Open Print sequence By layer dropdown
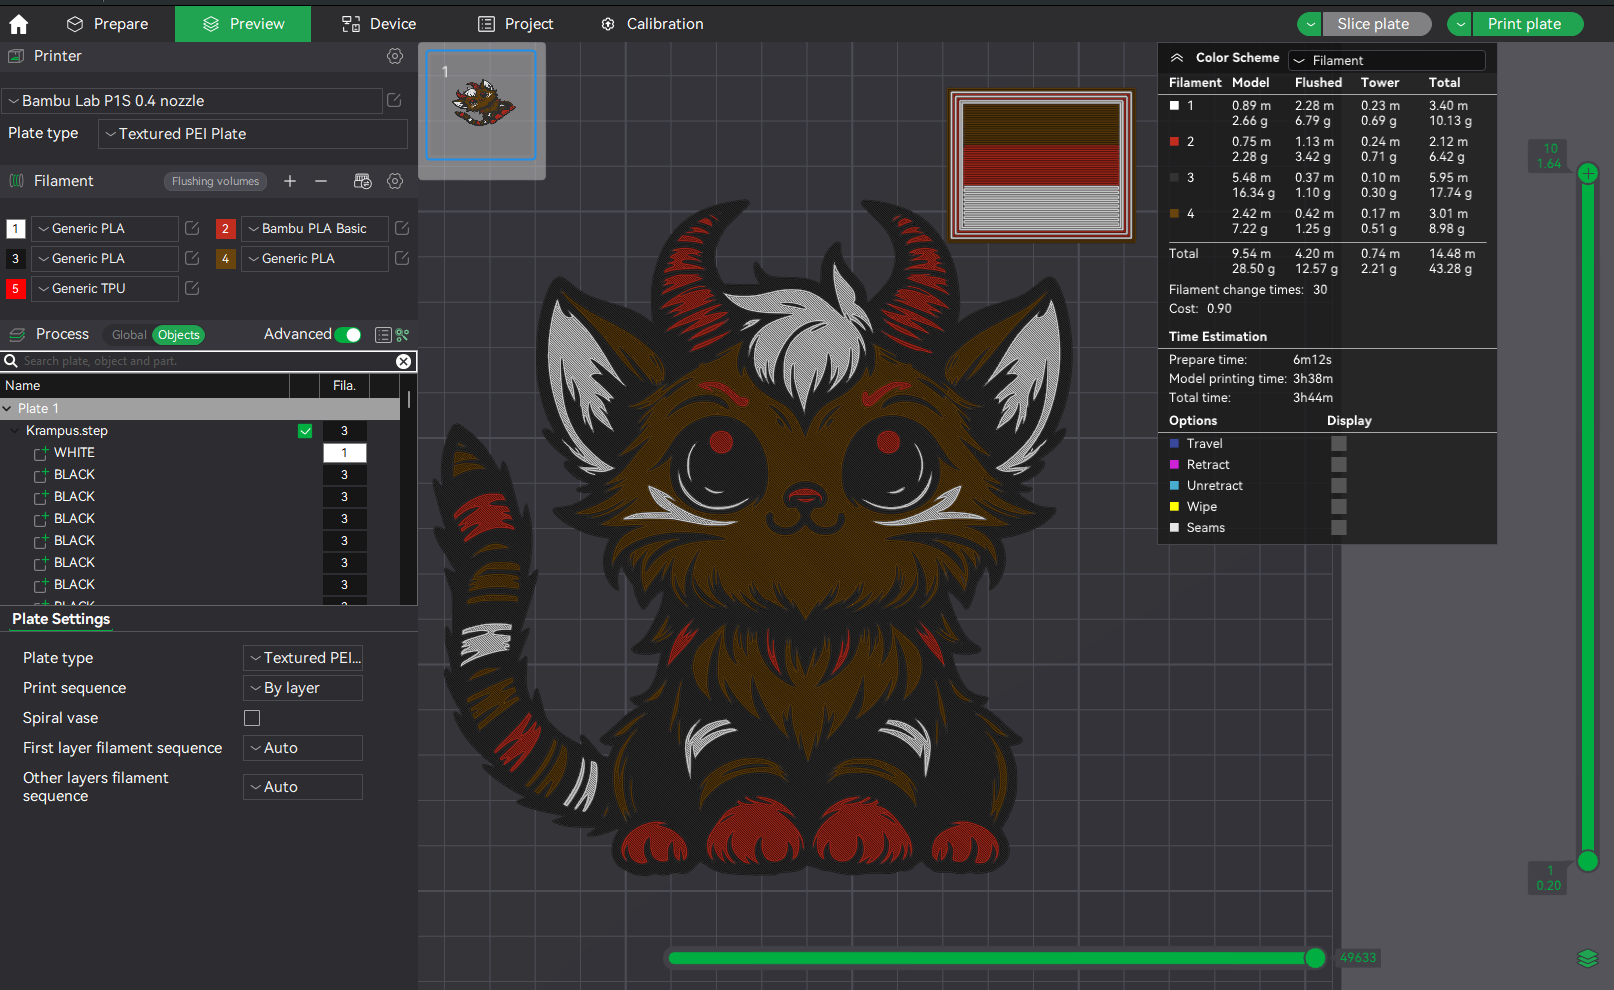This screenshot has height=990, width=1614. (x=303, y=688)
